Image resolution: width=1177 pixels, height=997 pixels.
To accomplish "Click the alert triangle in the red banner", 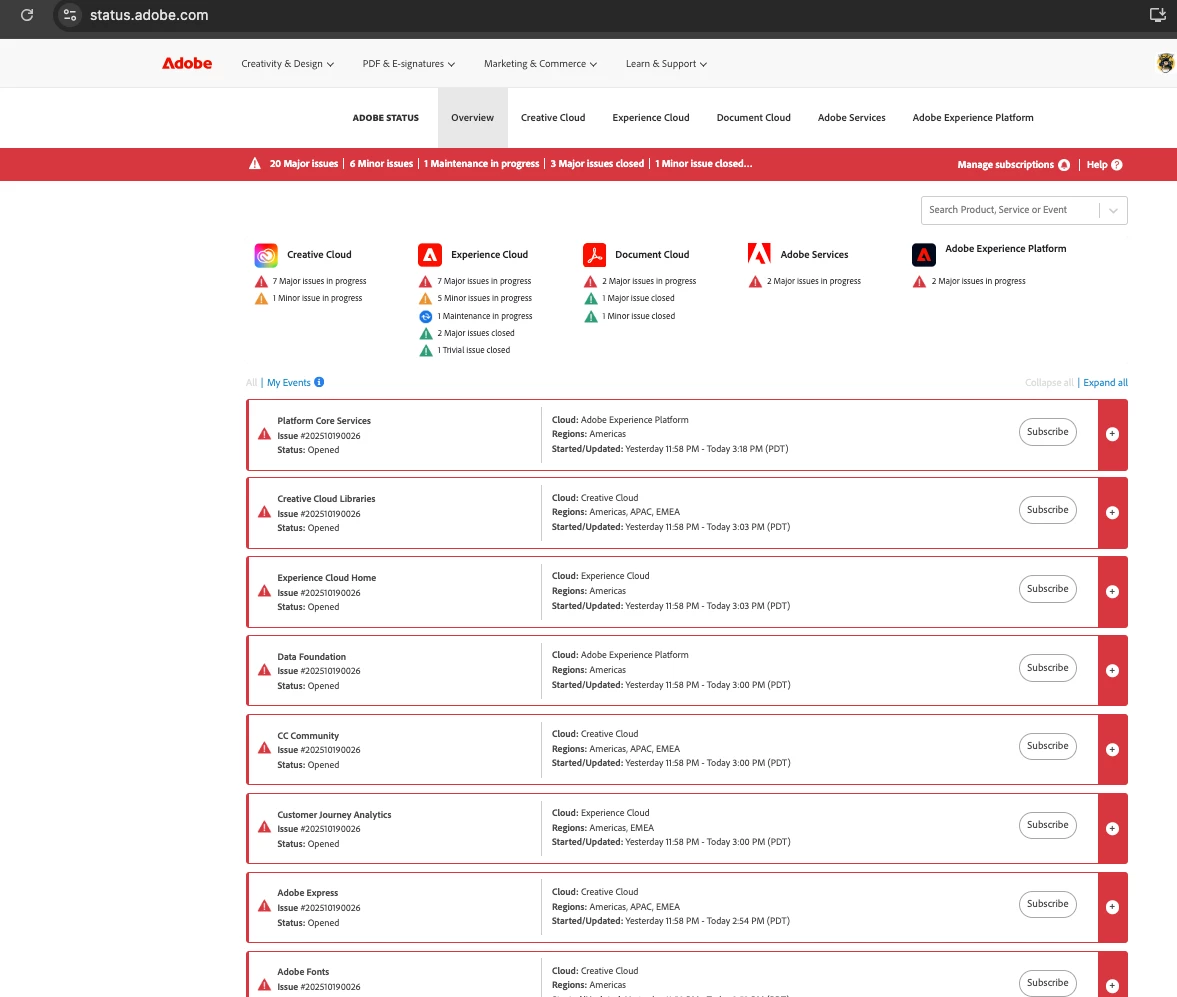I will point(255,164).
